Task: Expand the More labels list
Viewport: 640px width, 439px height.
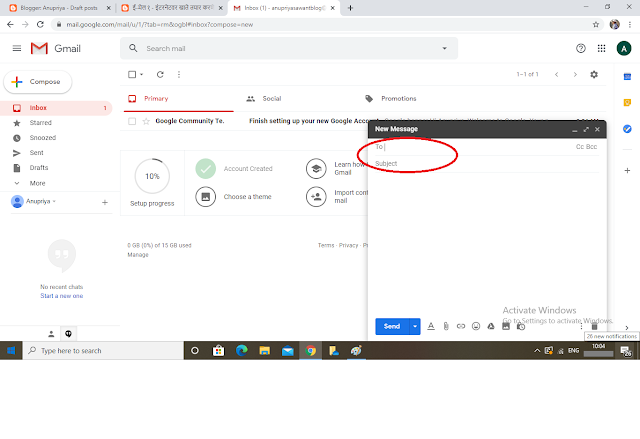Action: pyautogui.click(x=37, y=183)
